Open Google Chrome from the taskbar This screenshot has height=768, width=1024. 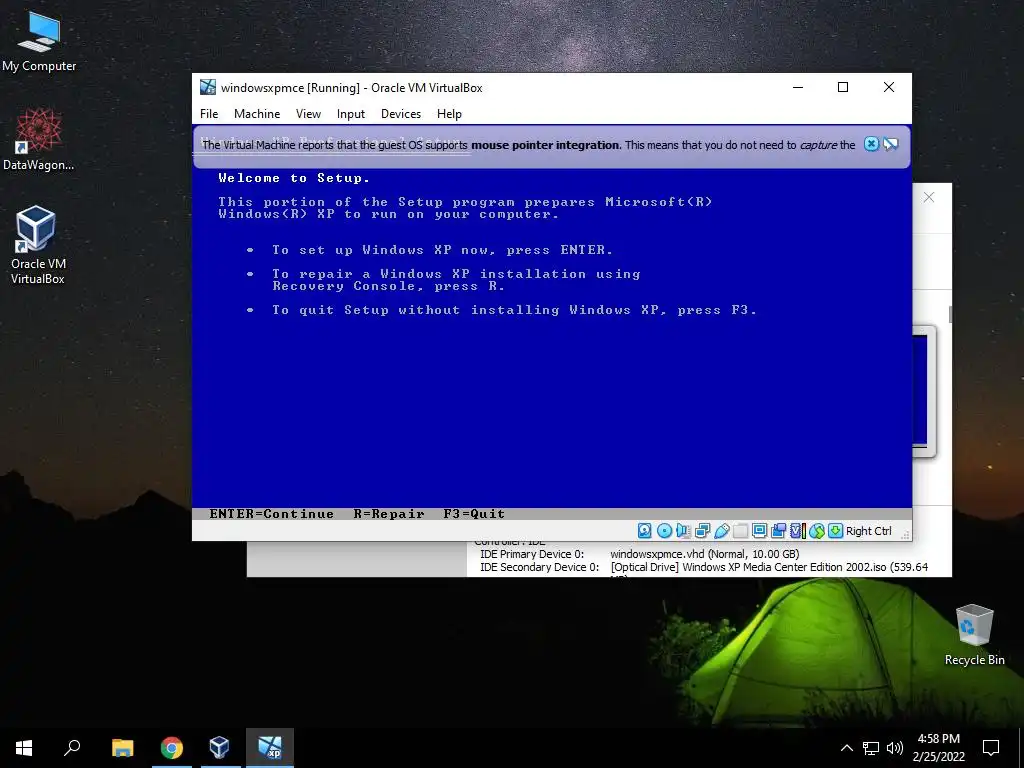[x=172, y=748]
